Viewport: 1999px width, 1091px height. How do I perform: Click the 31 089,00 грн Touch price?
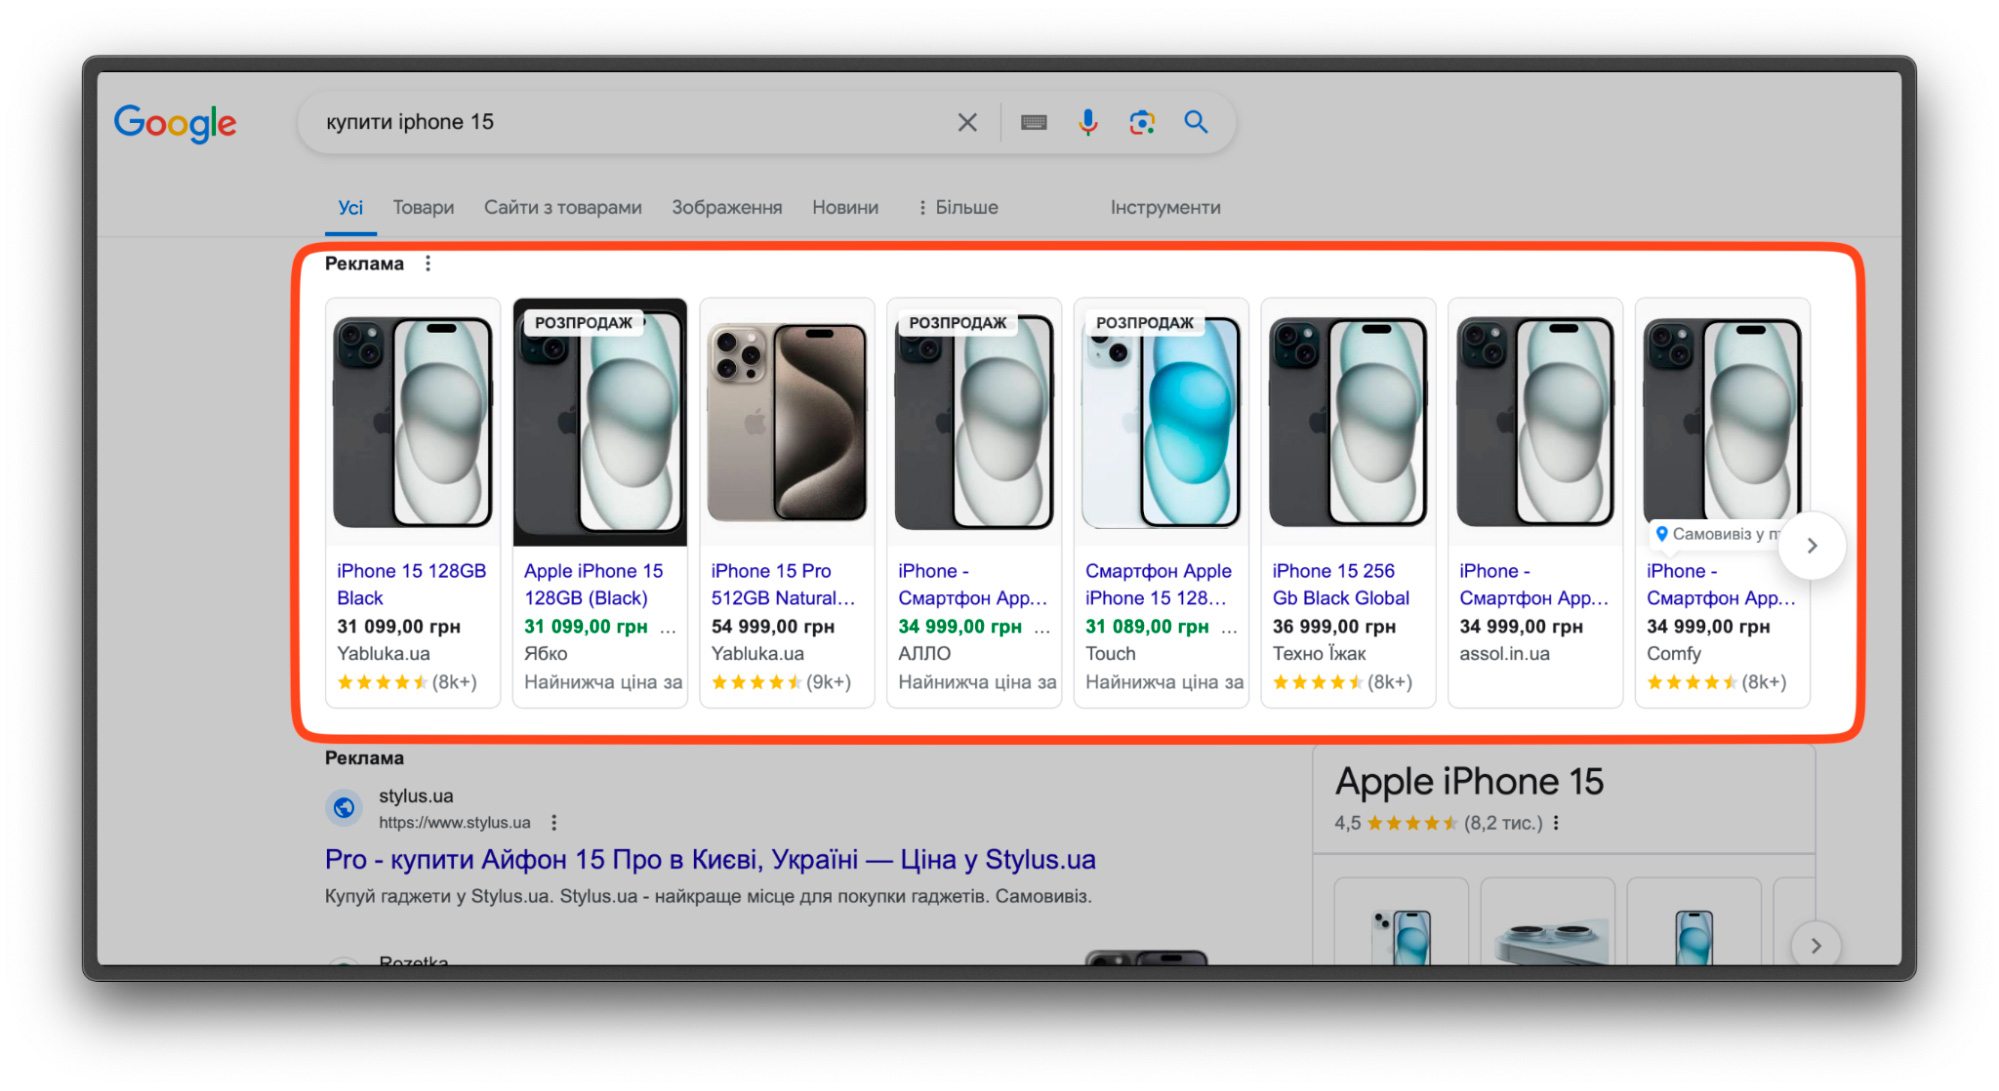[1147, 626]
